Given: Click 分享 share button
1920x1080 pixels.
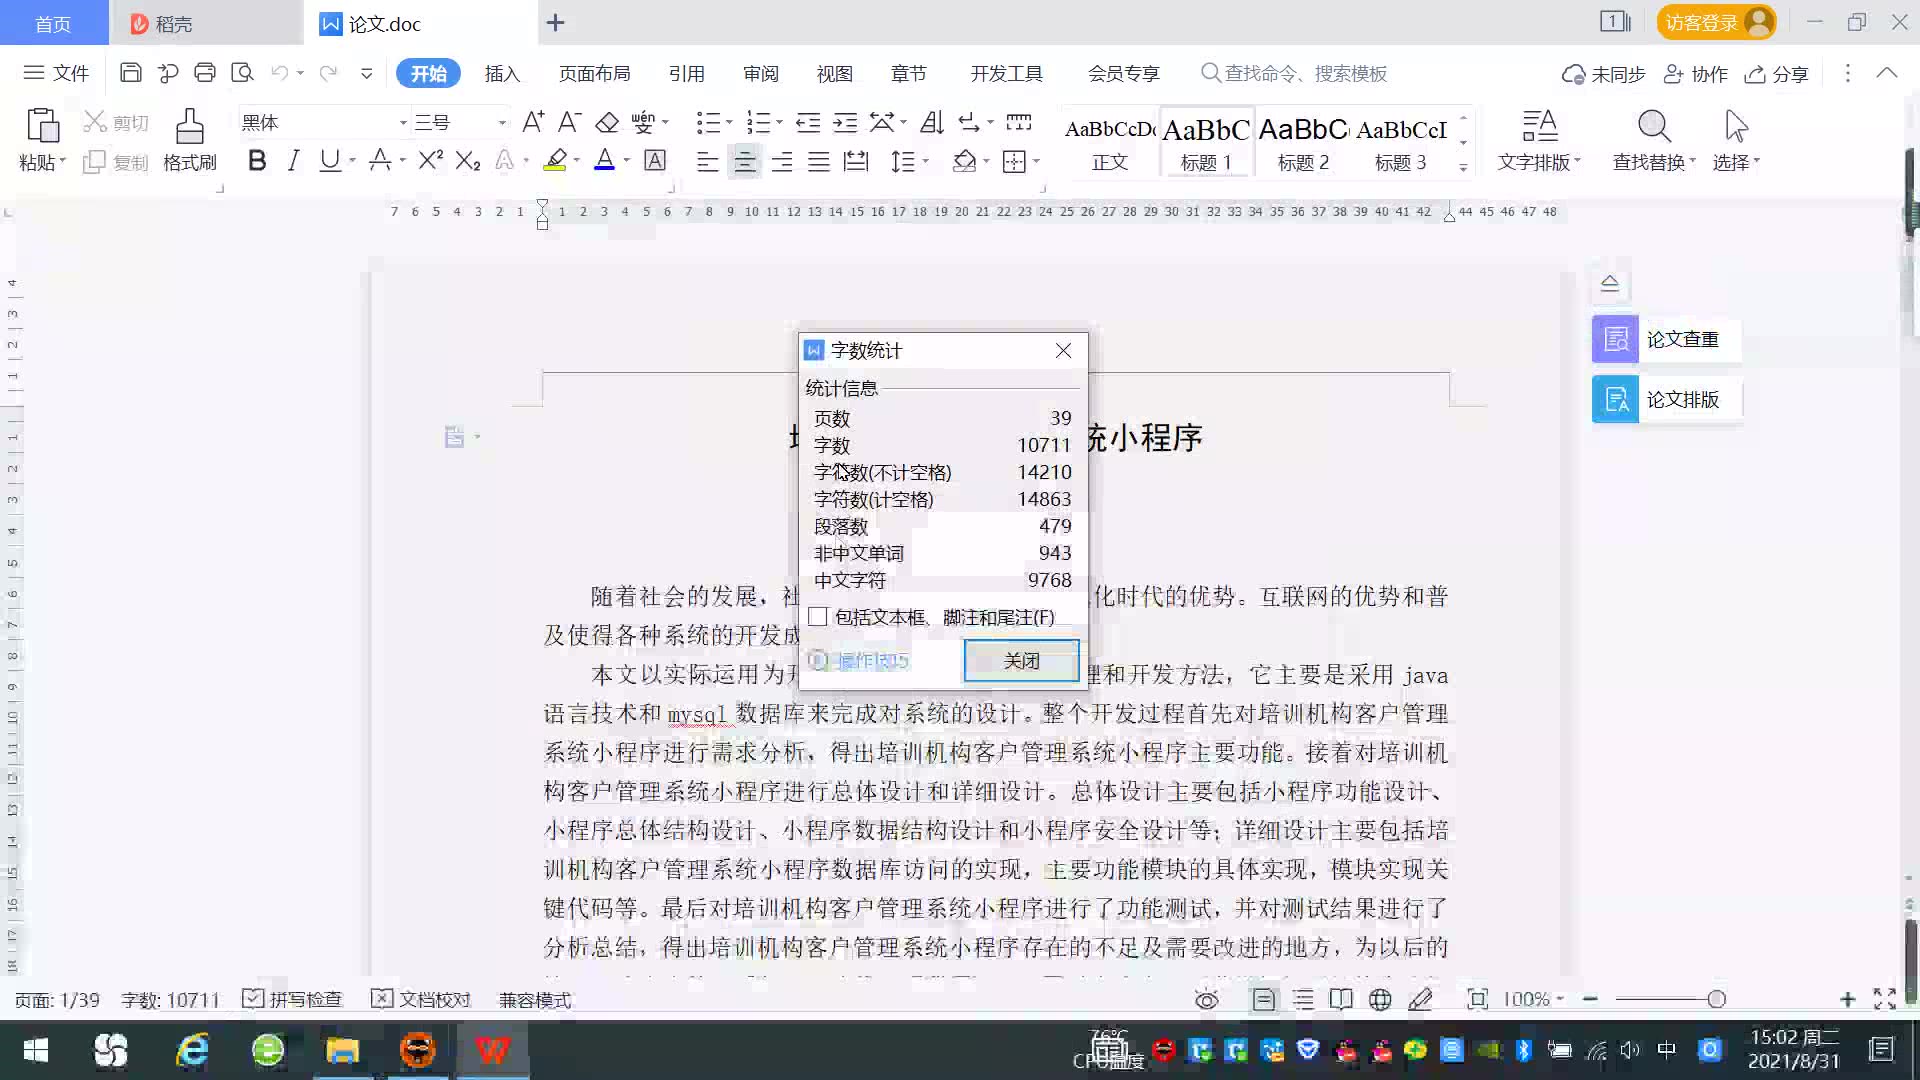Looking at the screenshot, I should [1777, 73].
